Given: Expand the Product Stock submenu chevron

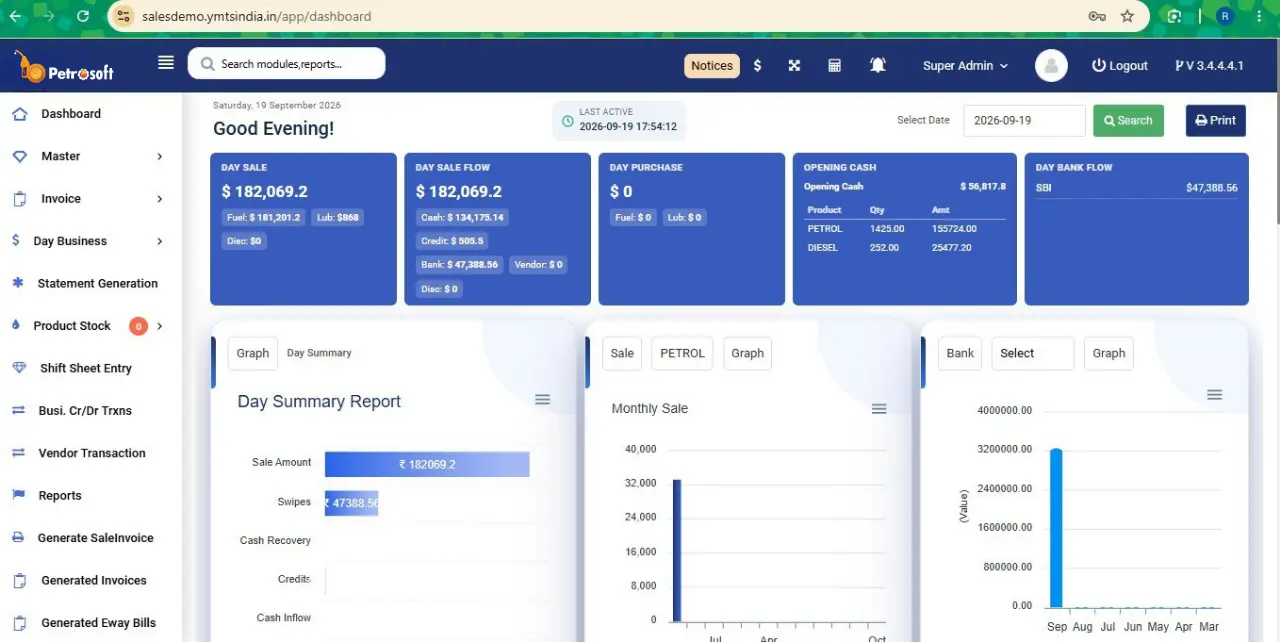Looking at the screenshot, I should [160, 326].
